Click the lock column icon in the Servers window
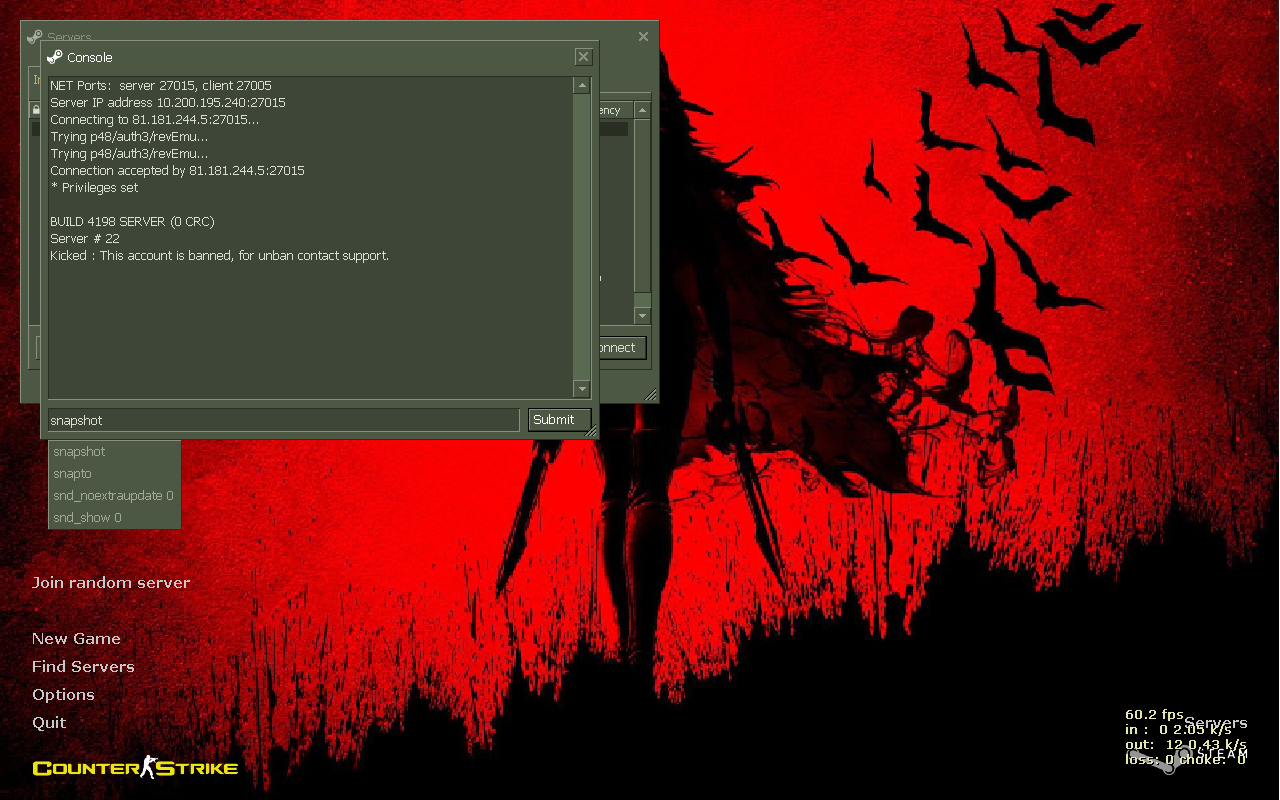The width and height of the screenshot is (1280, 800). [x=36, y=110]
